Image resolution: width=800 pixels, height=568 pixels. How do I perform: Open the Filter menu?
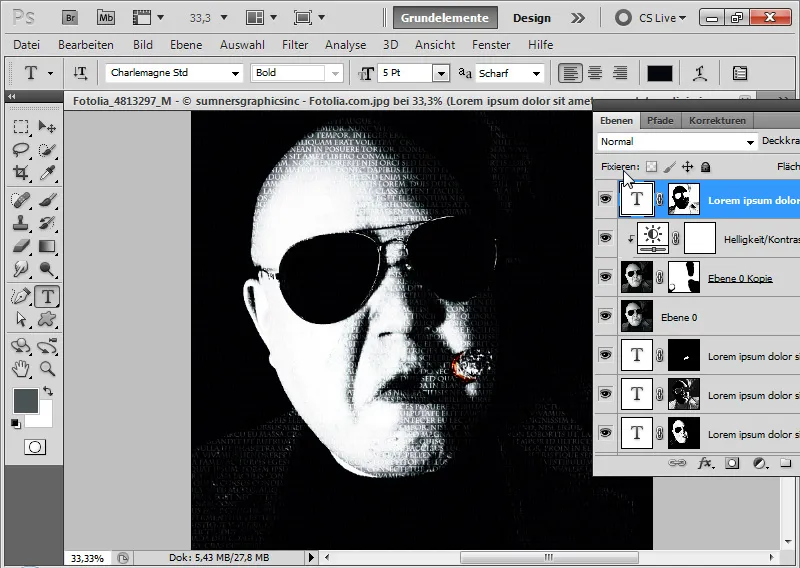click(295, 45)
